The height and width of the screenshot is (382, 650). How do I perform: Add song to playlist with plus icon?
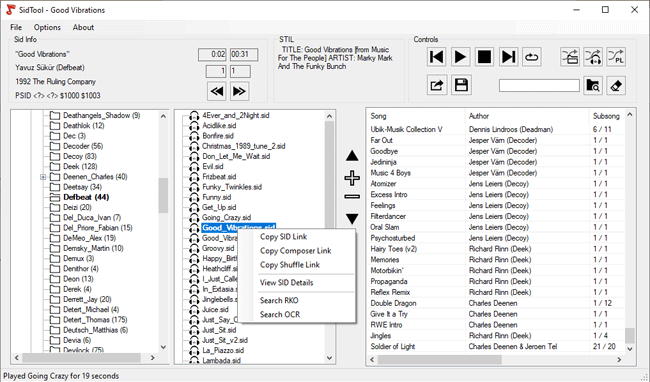[352, 178]
